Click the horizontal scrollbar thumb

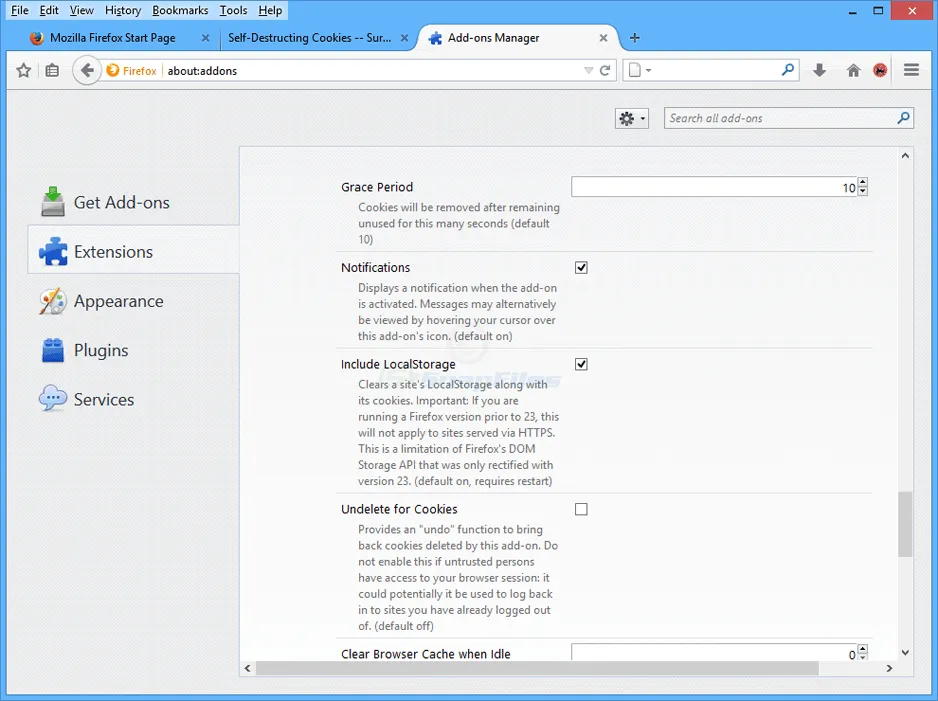(x=537, y=668)
